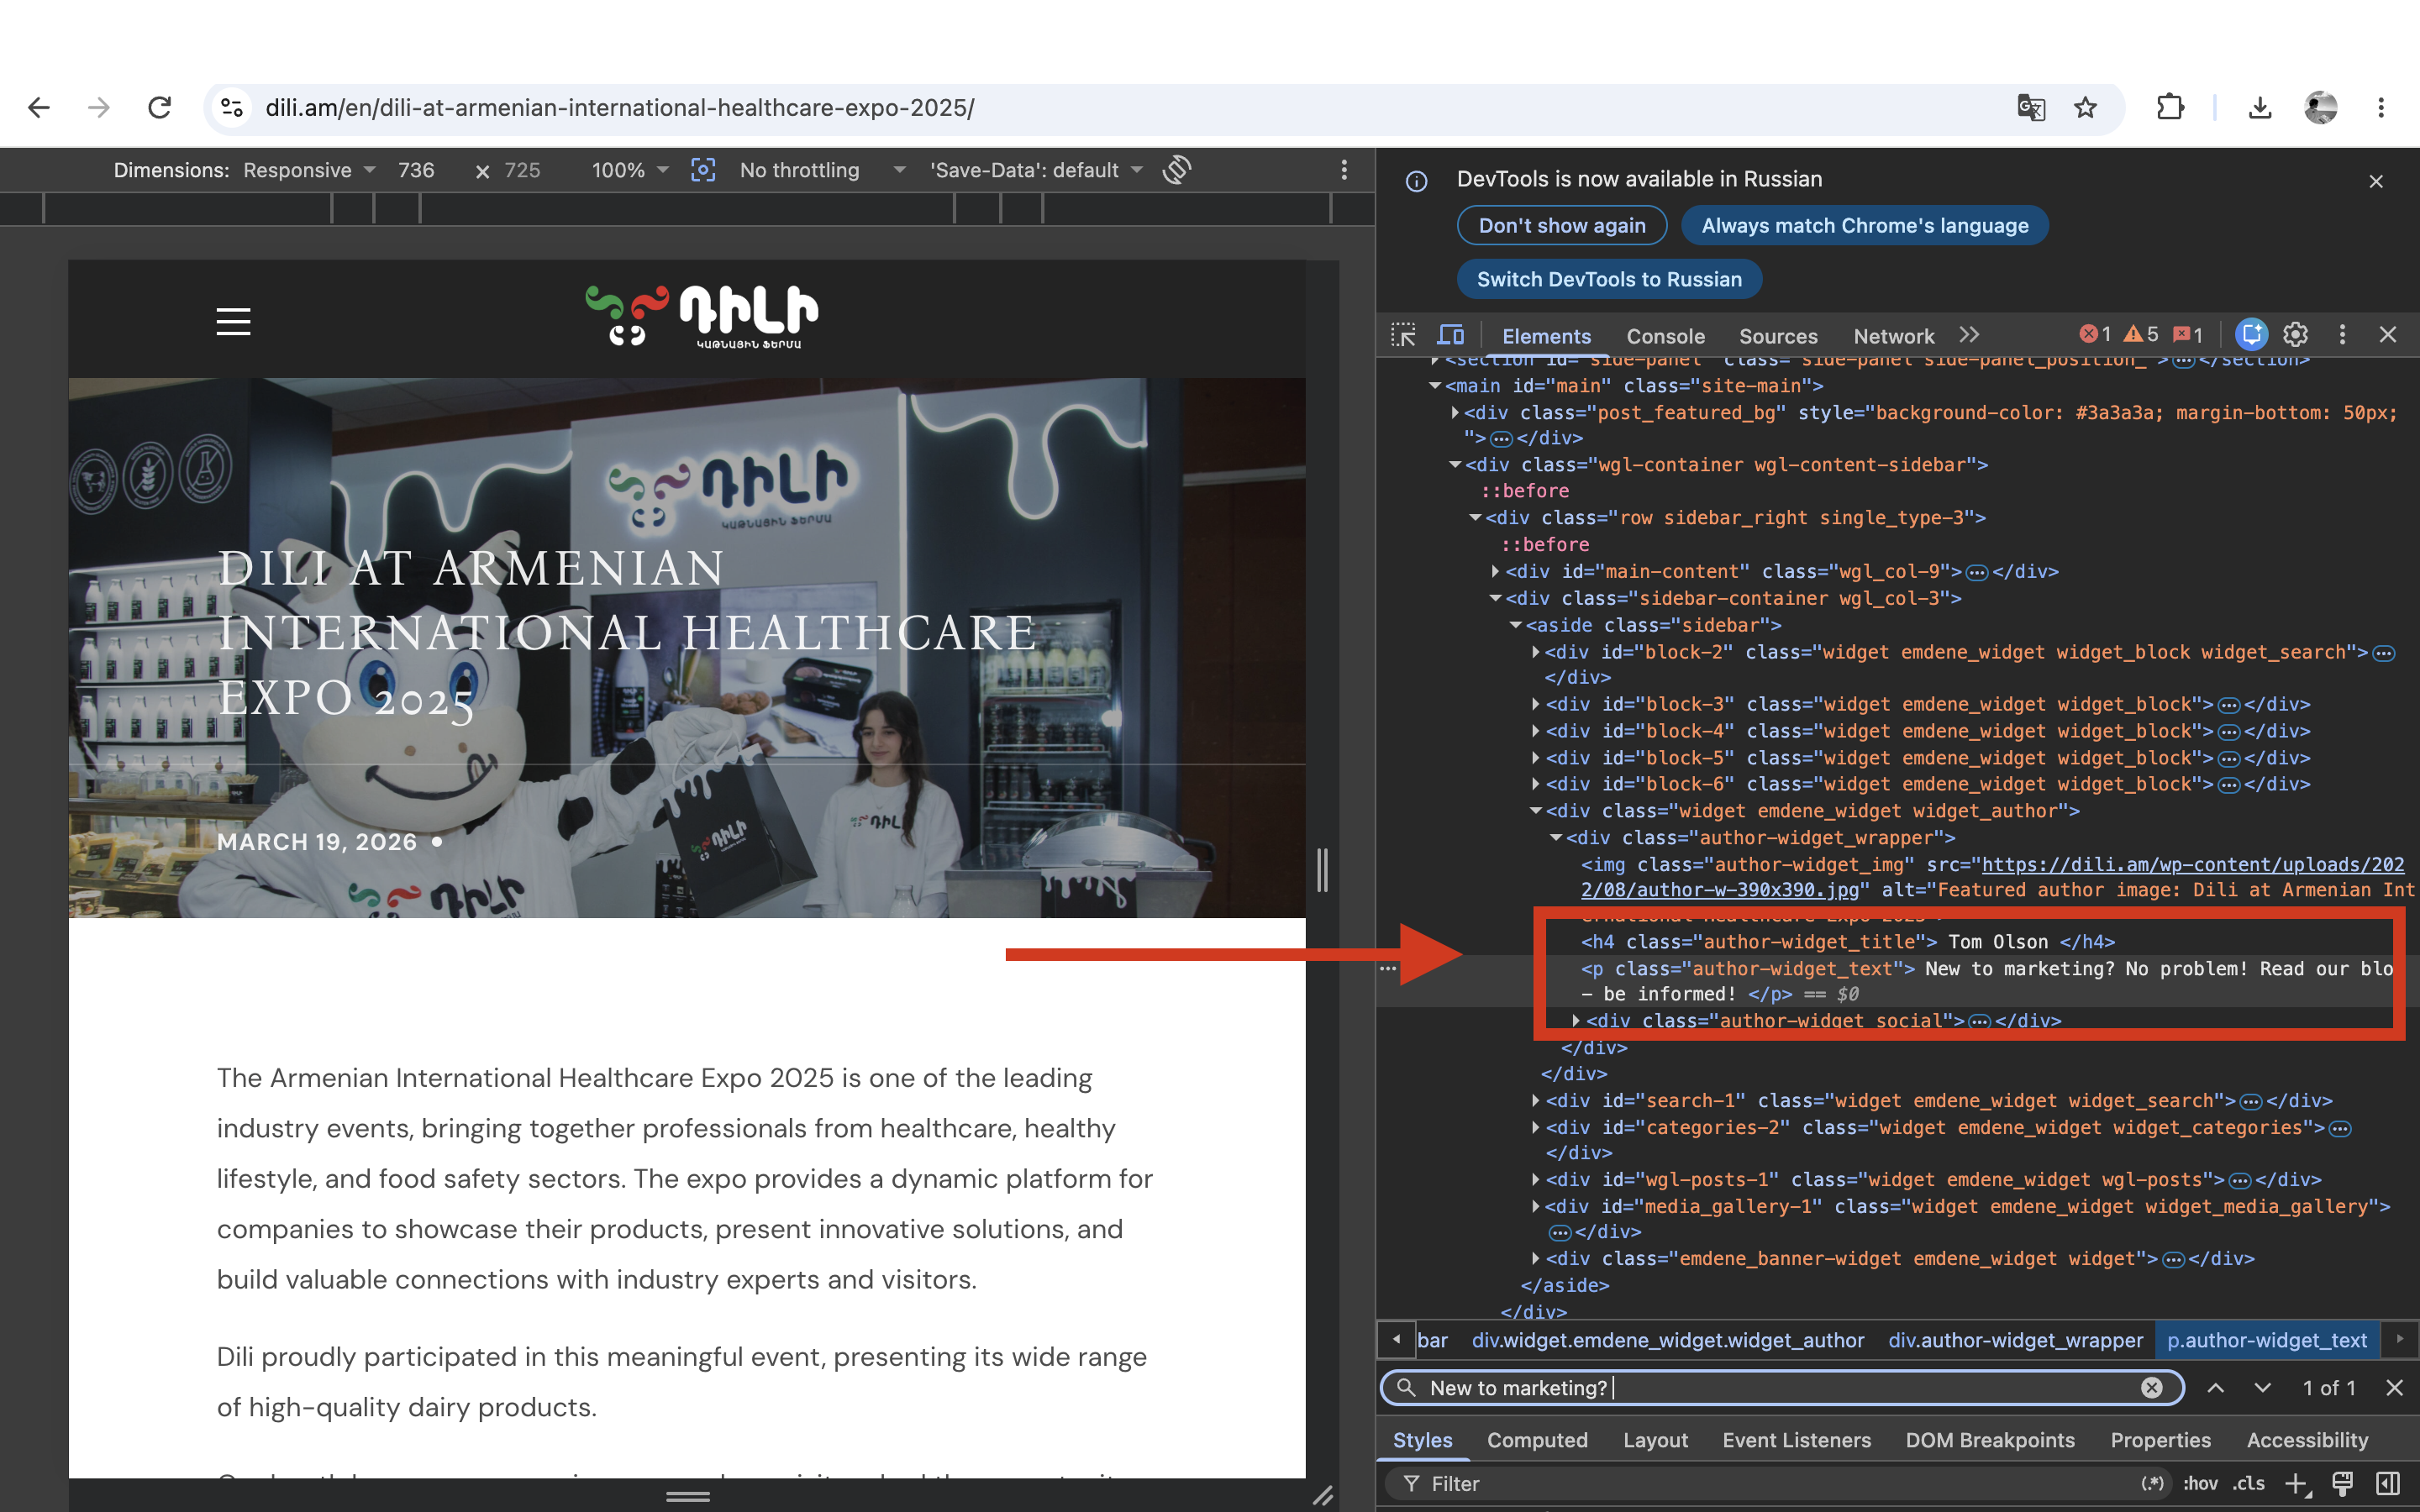Screen dimensions: 2420x1512
Task: Reload the current page
Action: (159, 107)
